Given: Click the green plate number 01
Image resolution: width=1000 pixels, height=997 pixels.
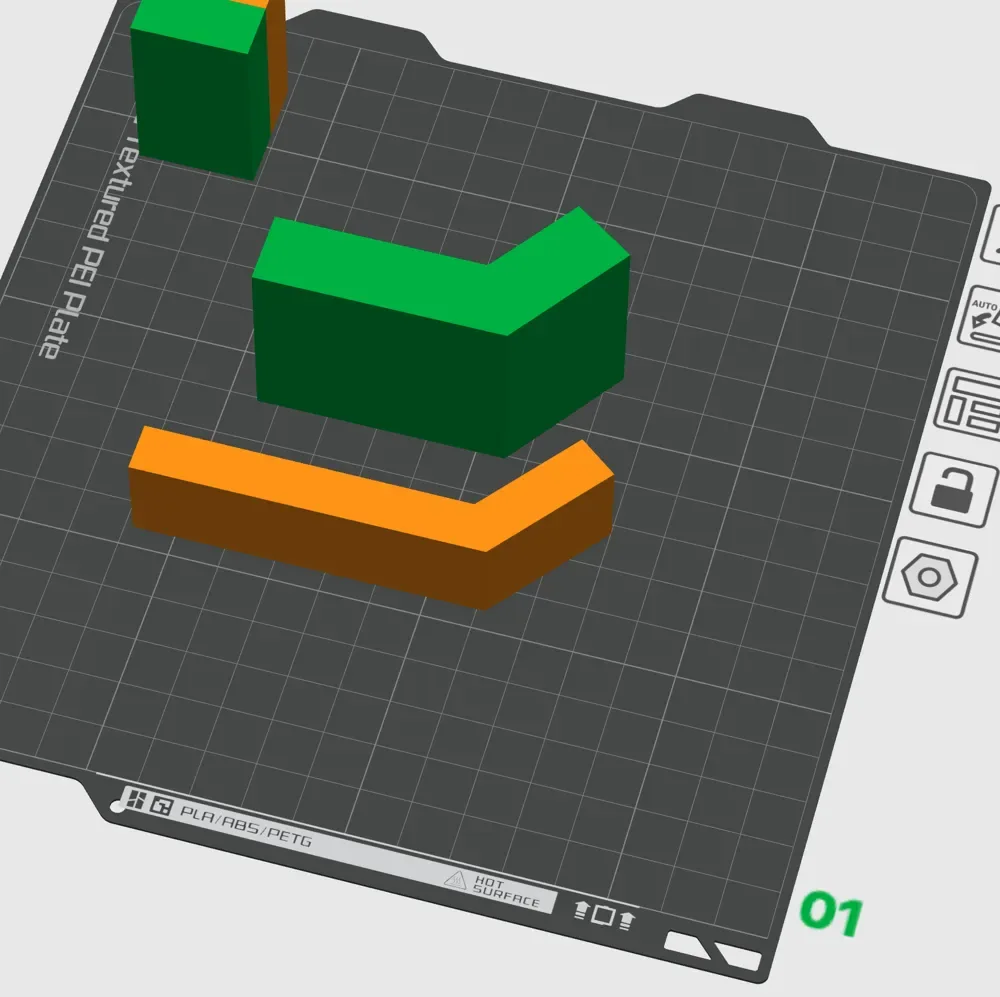Looking at the screenshot, I should point(831,913).
